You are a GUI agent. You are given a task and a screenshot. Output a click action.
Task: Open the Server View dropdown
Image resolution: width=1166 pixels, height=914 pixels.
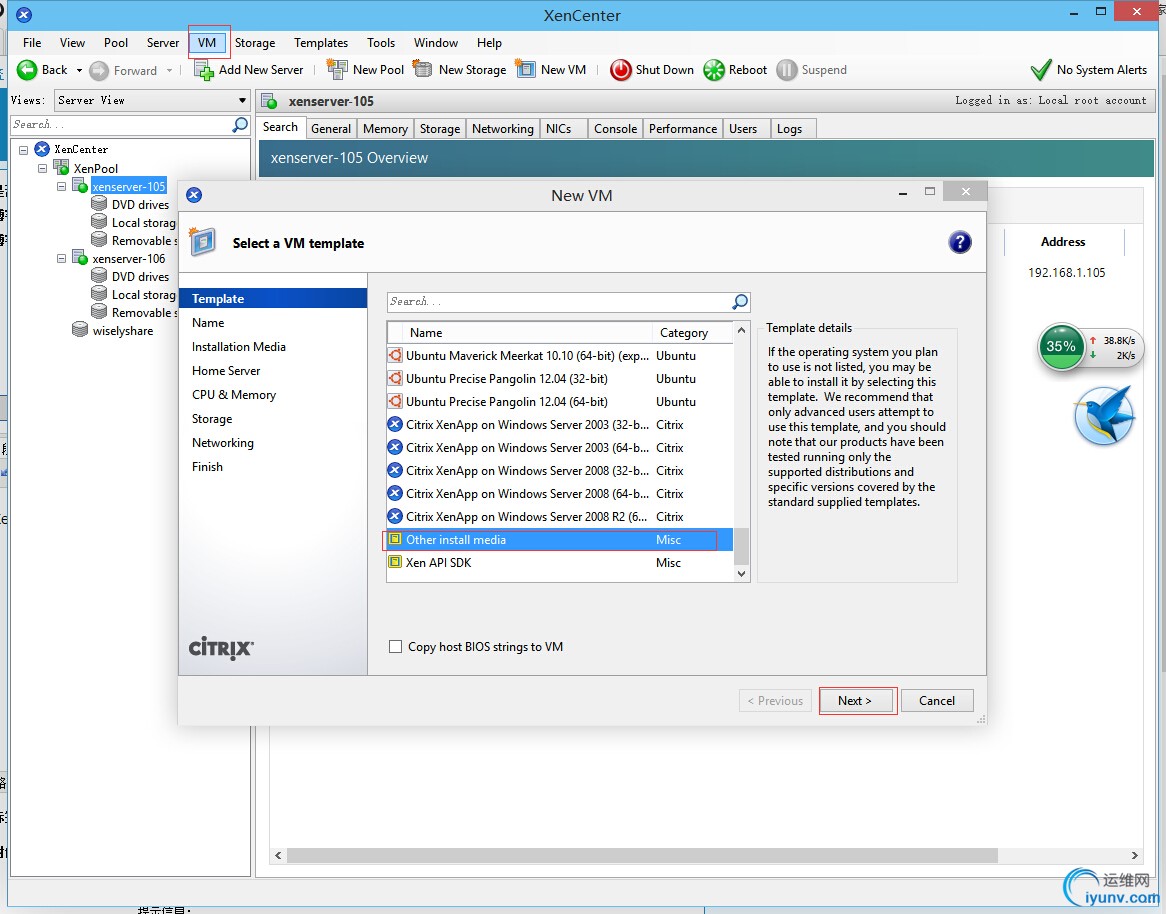coord(242,100)
